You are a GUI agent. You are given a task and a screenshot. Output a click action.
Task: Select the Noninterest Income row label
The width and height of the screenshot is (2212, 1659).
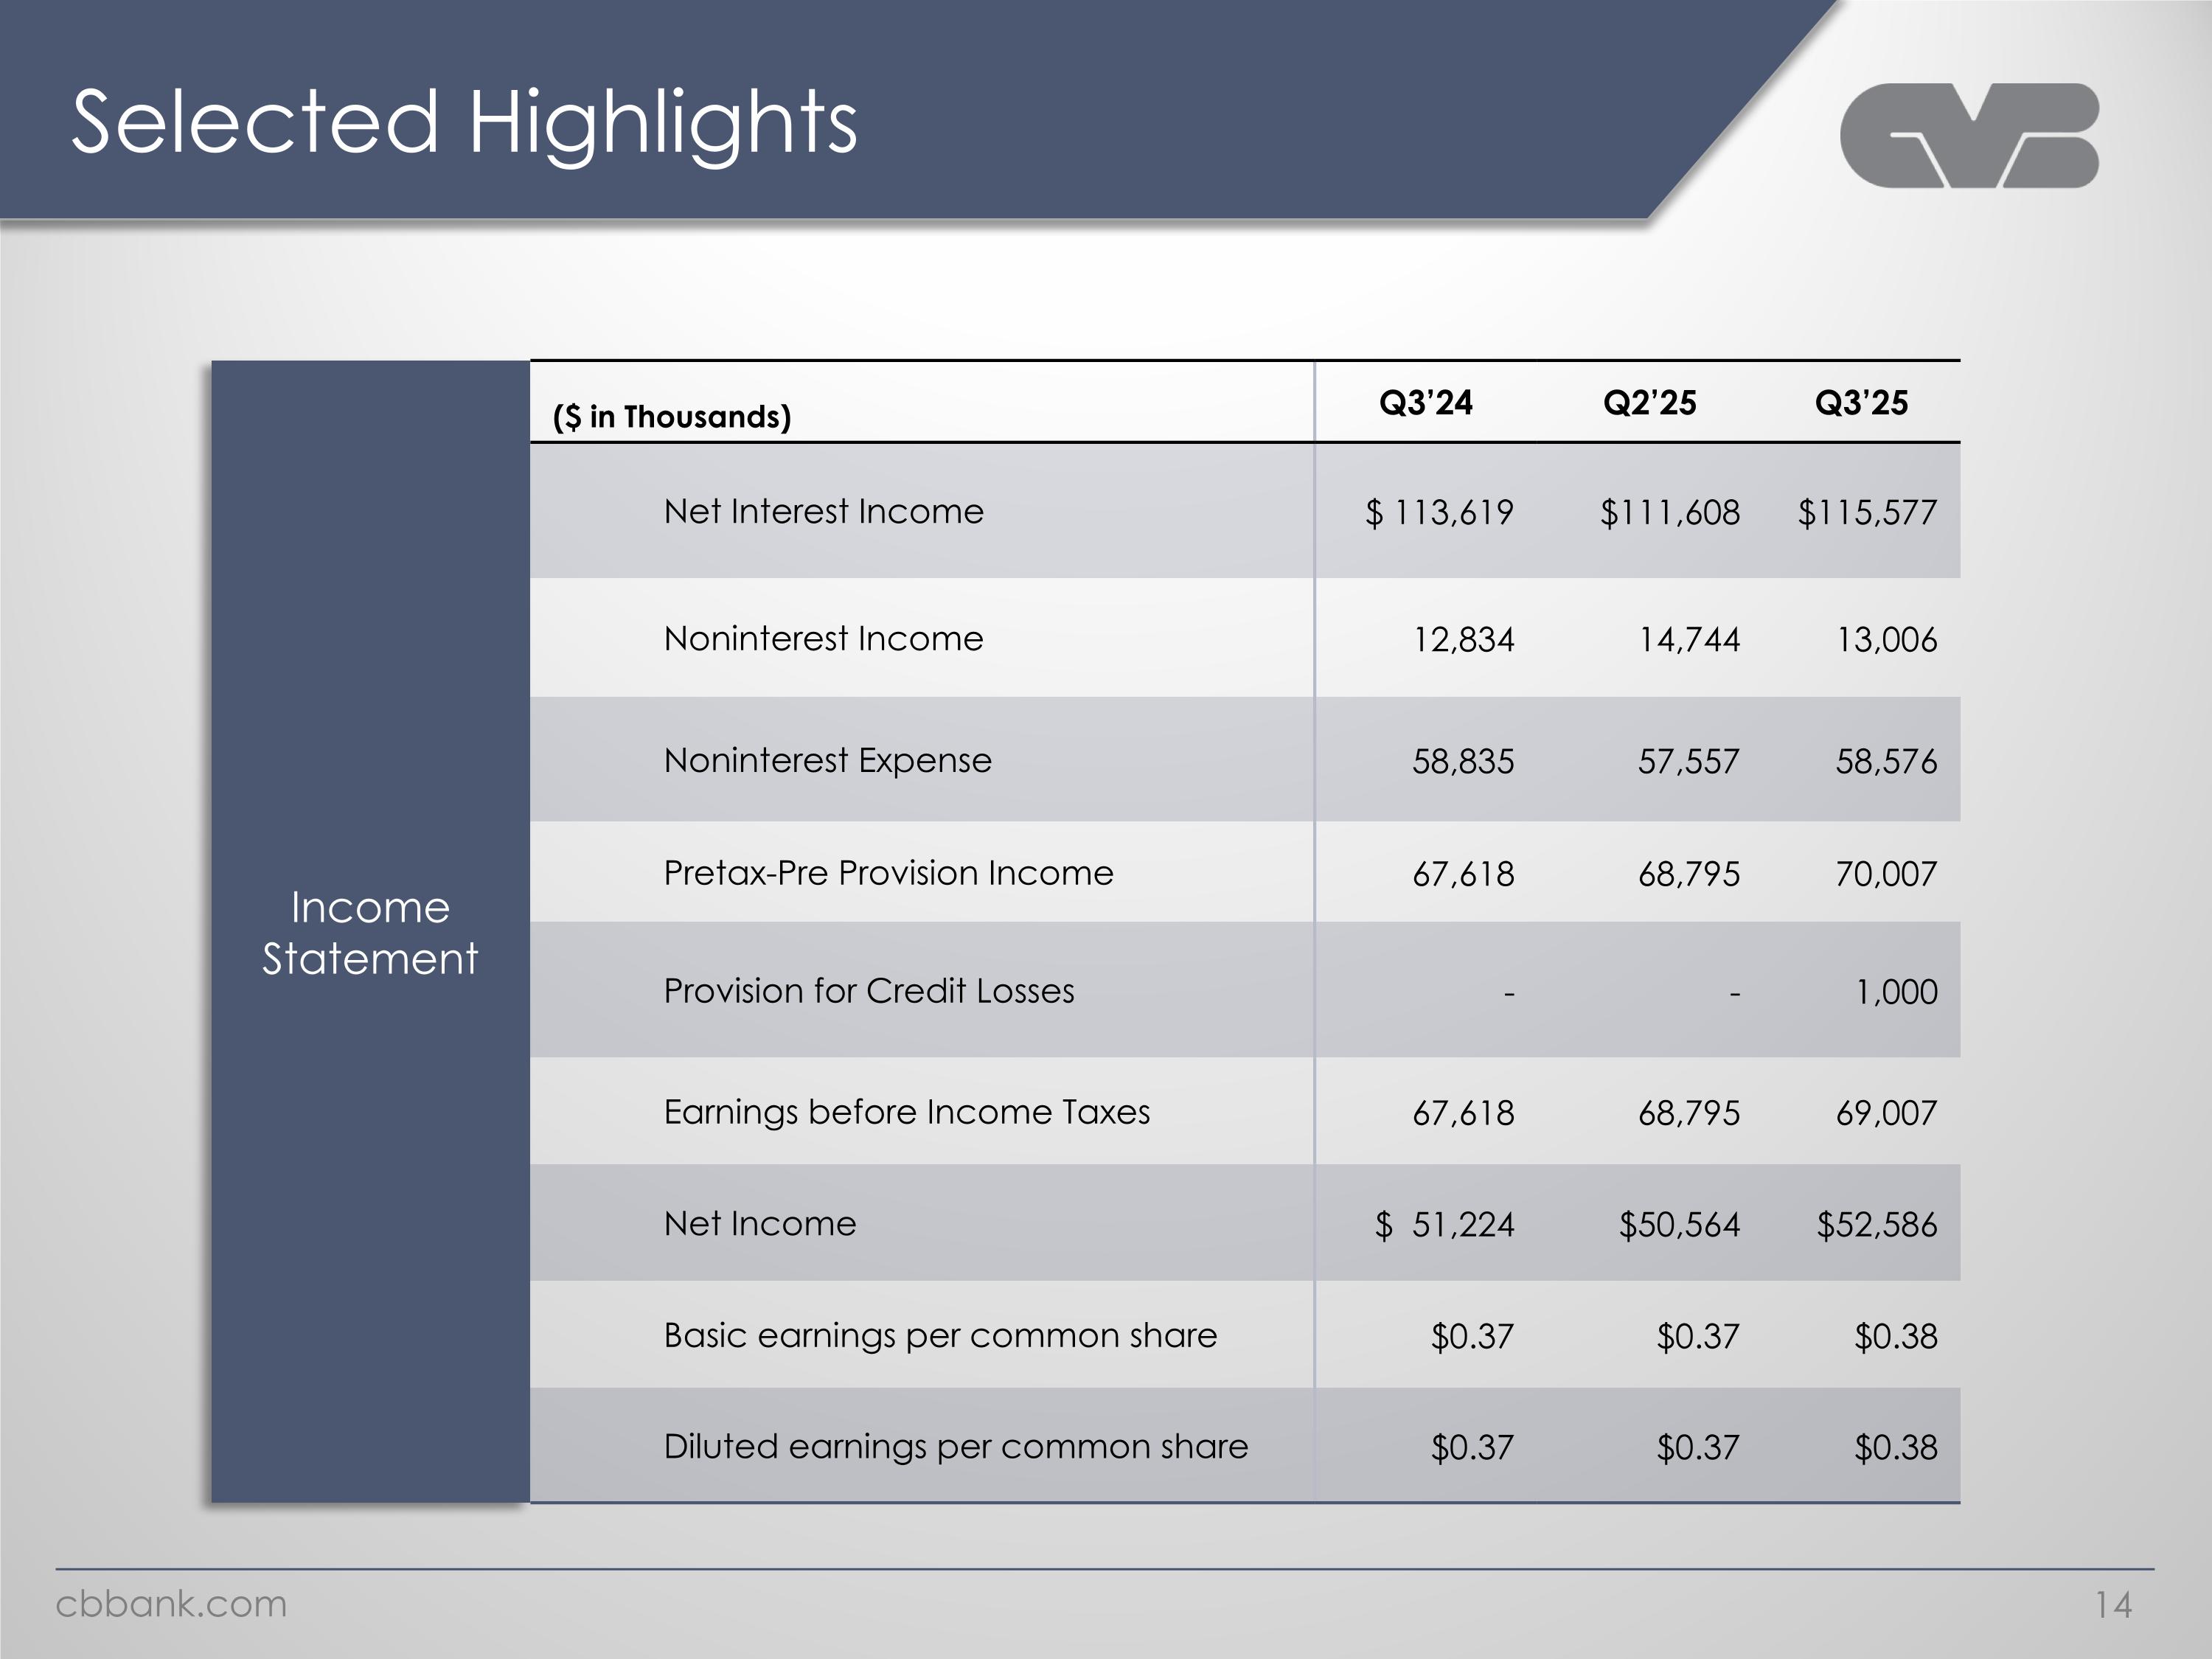[x=823, y=638]
